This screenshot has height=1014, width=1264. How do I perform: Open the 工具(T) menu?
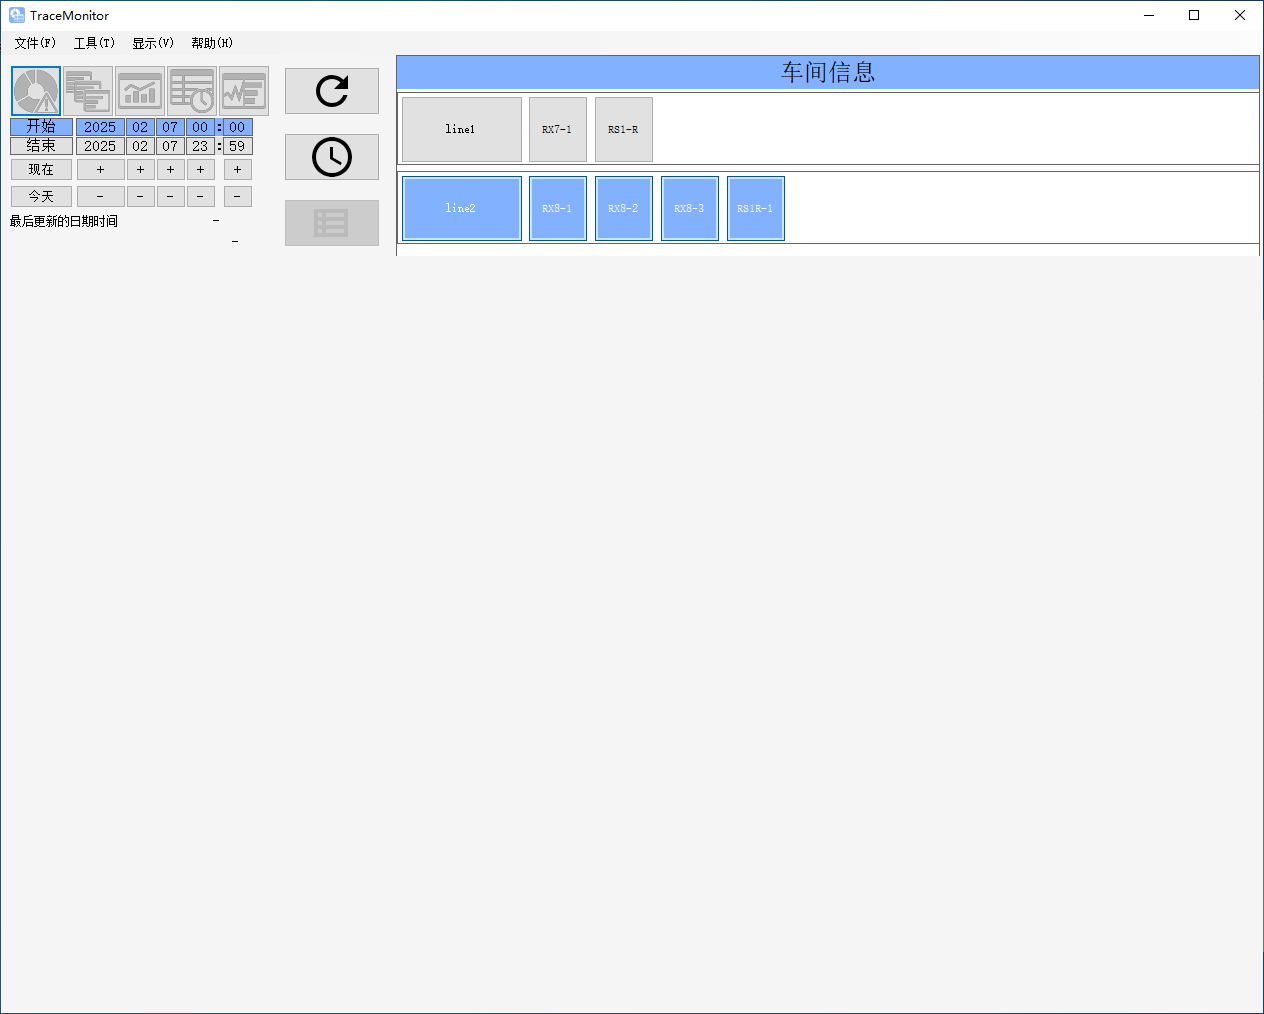tap(94, 43)
